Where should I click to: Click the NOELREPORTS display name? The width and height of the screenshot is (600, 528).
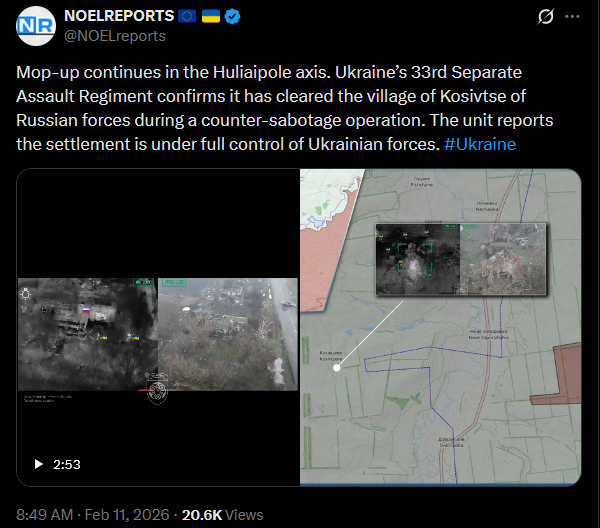[x=119, y=16]
